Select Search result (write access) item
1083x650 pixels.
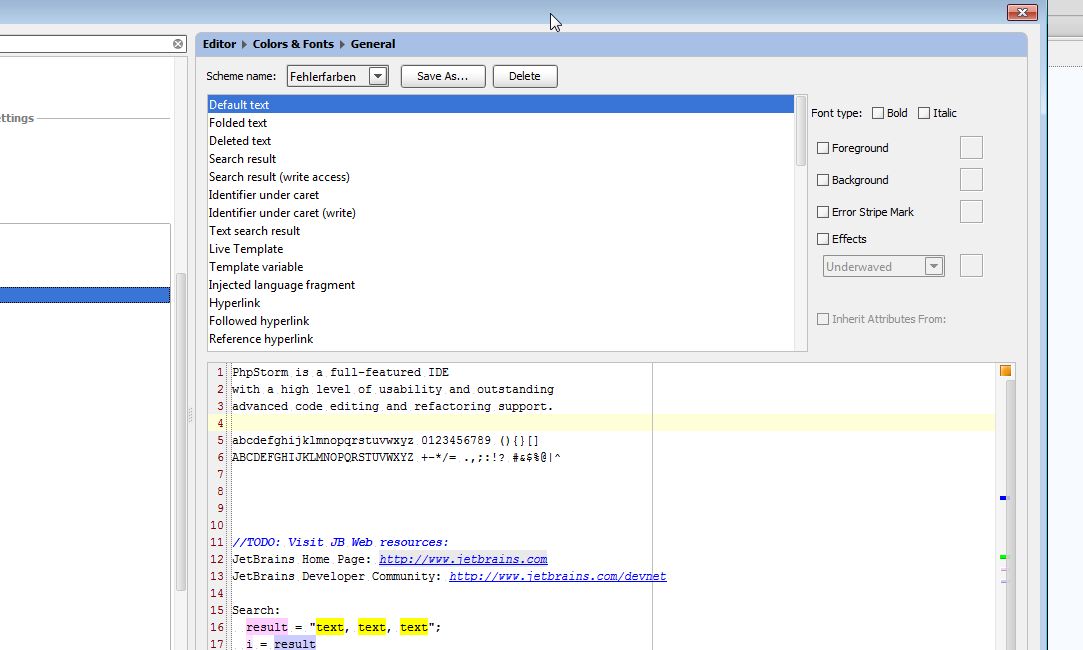pyautogui.click(x=501, y=177)
